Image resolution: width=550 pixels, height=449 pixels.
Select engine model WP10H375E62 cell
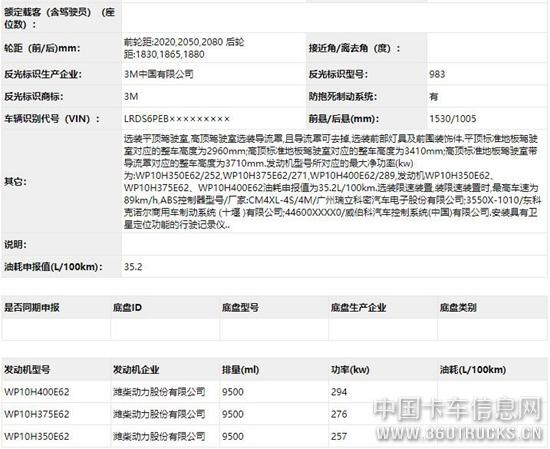tap(36, 414)
